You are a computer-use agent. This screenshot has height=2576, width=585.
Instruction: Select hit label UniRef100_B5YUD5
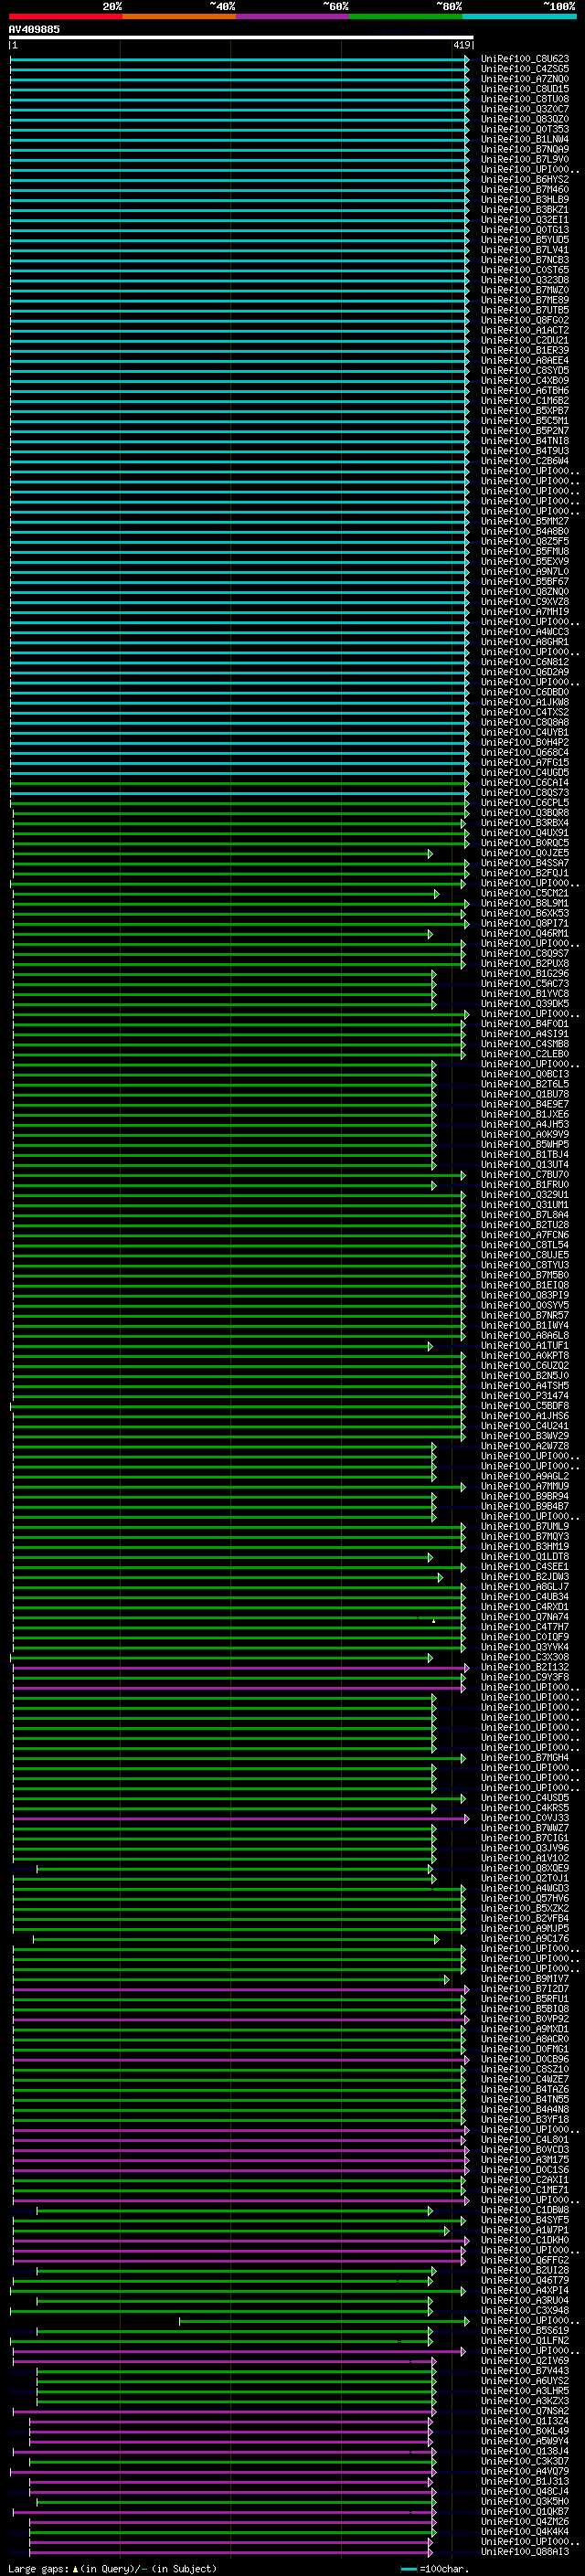(x=525, y=240)
